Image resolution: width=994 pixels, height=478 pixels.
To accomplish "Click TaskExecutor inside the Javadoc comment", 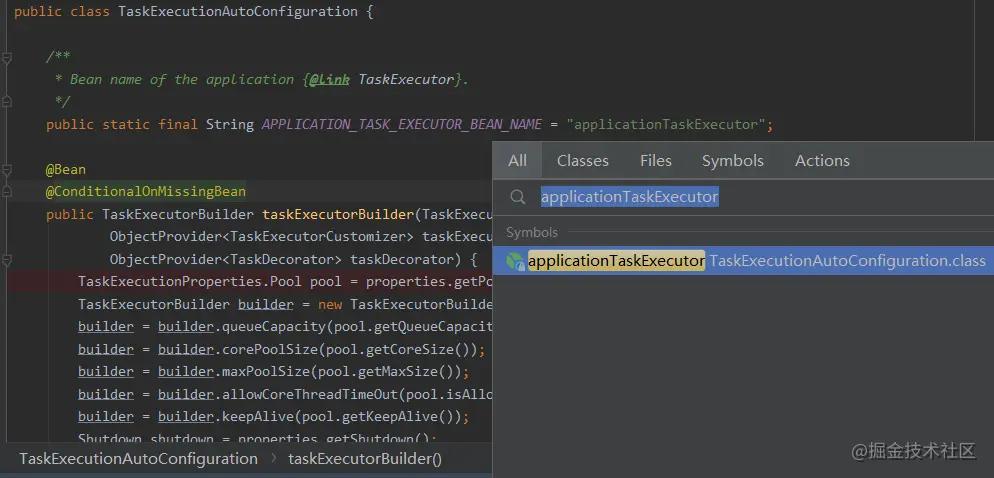I will 406,79.
